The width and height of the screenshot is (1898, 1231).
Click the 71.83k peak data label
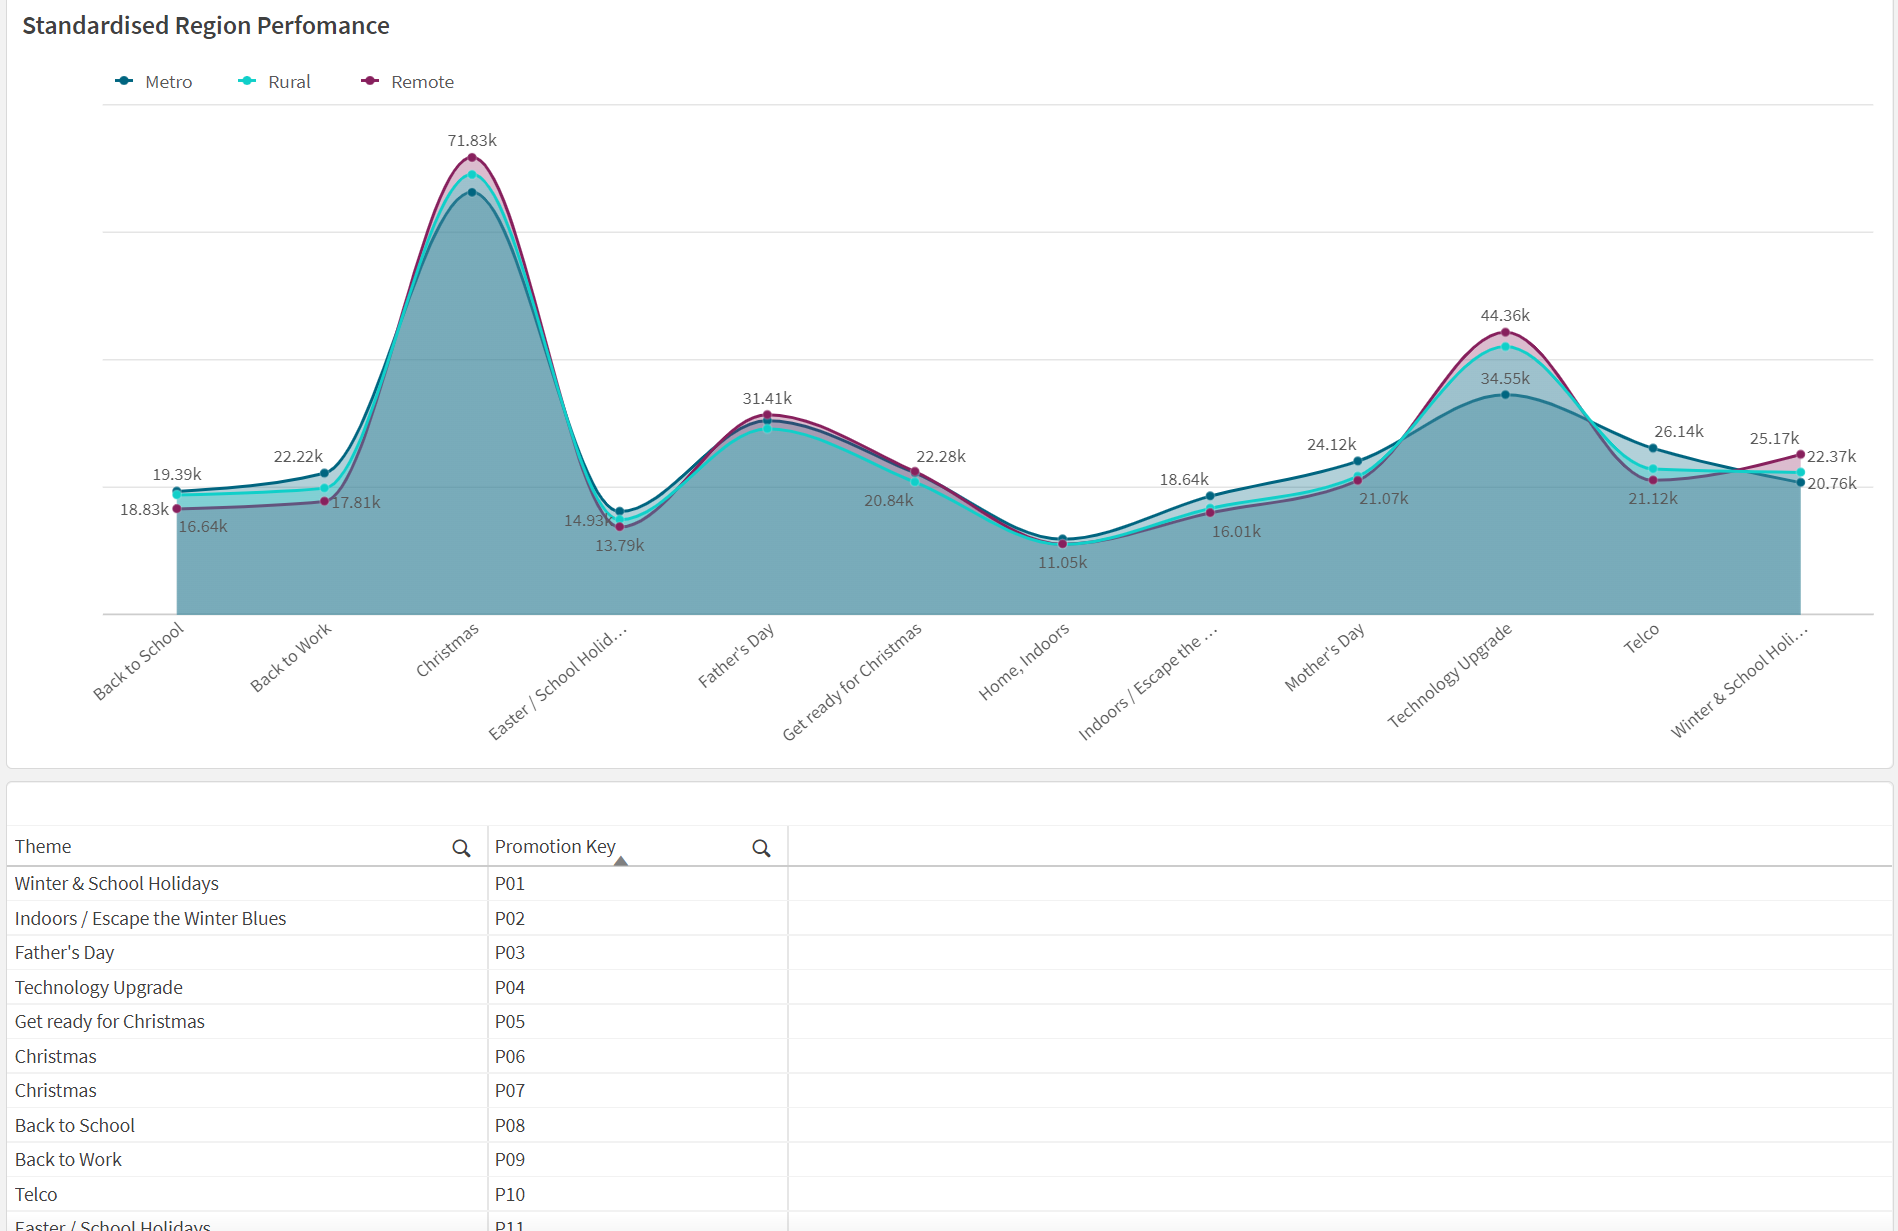coord(472,141)
